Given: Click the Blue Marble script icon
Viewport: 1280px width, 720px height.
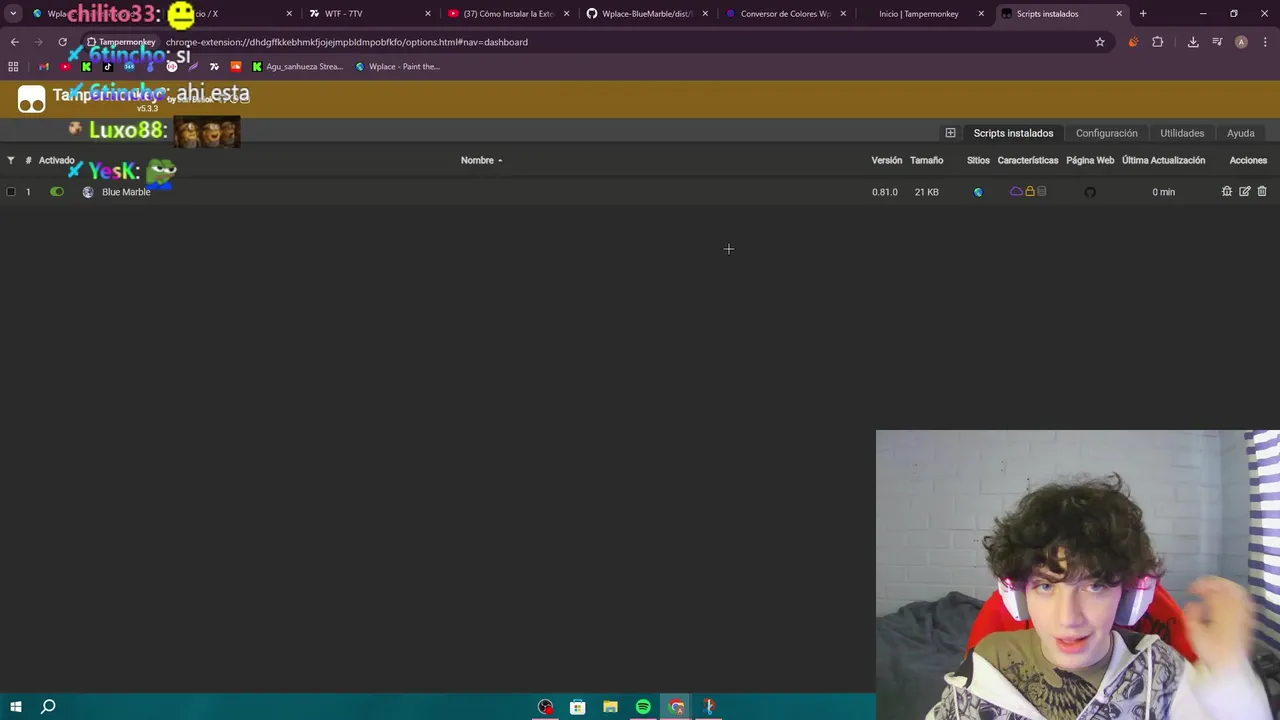Looking at the screenshot, I should 88,192.
